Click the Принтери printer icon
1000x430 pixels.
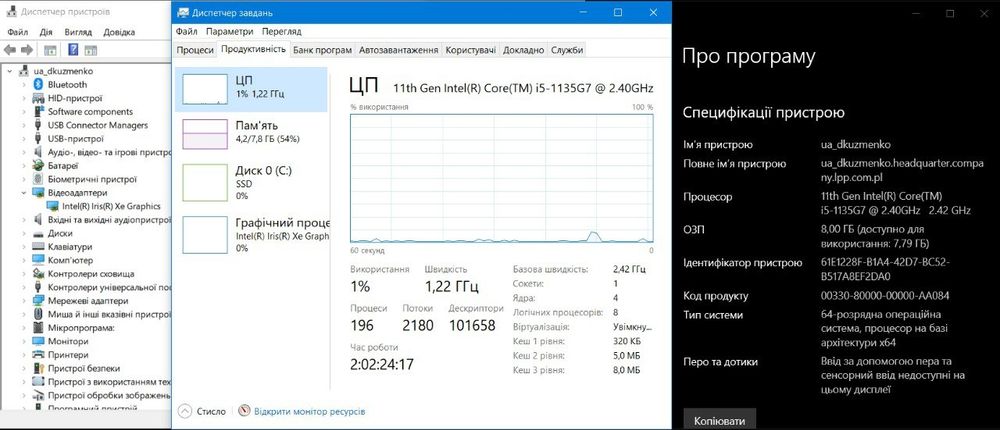point(38,355)
